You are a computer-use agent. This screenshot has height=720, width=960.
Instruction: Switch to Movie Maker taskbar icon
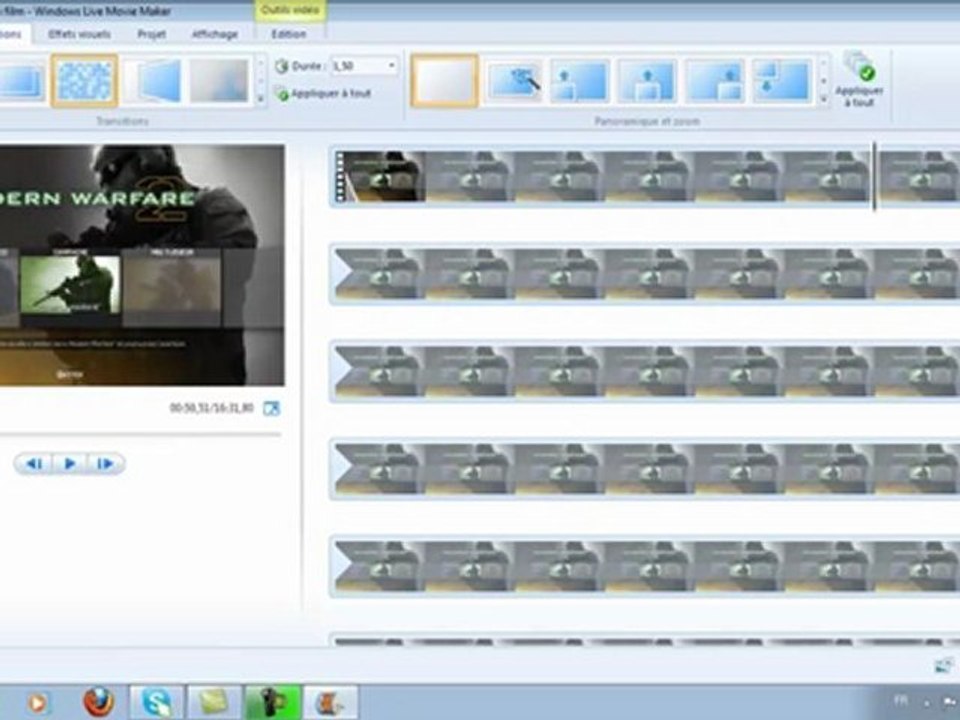tap(331, 702)
